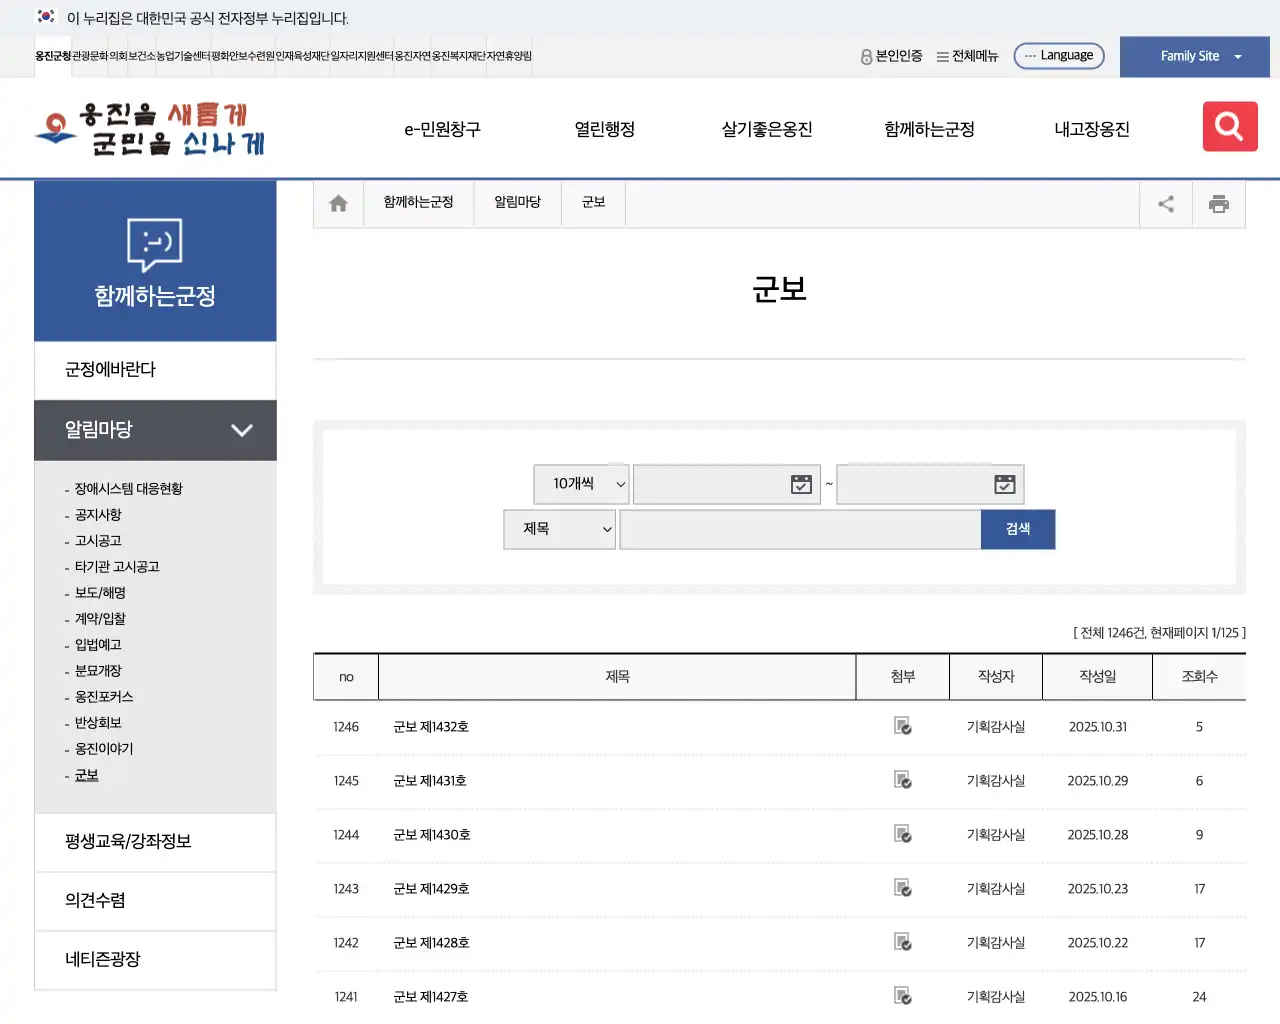
Task: Click attachment icon for 군보 제1432호
Action: (902, 727)
